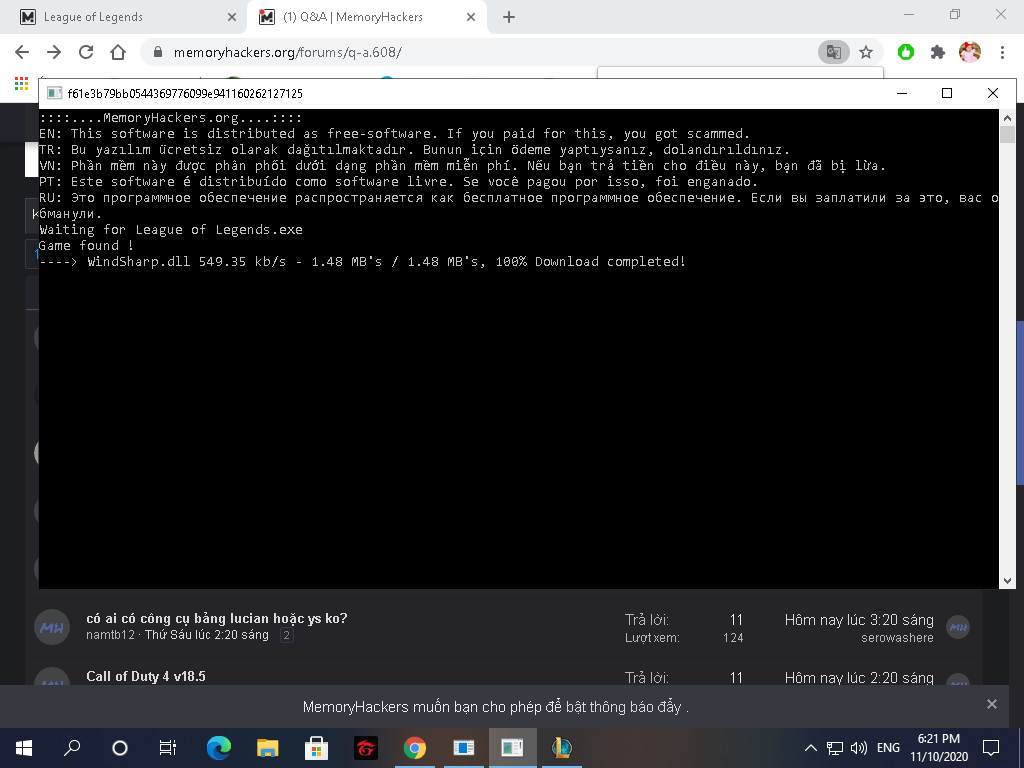Open File Explorer from the taskbar
1024x768 pixels.
(267, 748)
